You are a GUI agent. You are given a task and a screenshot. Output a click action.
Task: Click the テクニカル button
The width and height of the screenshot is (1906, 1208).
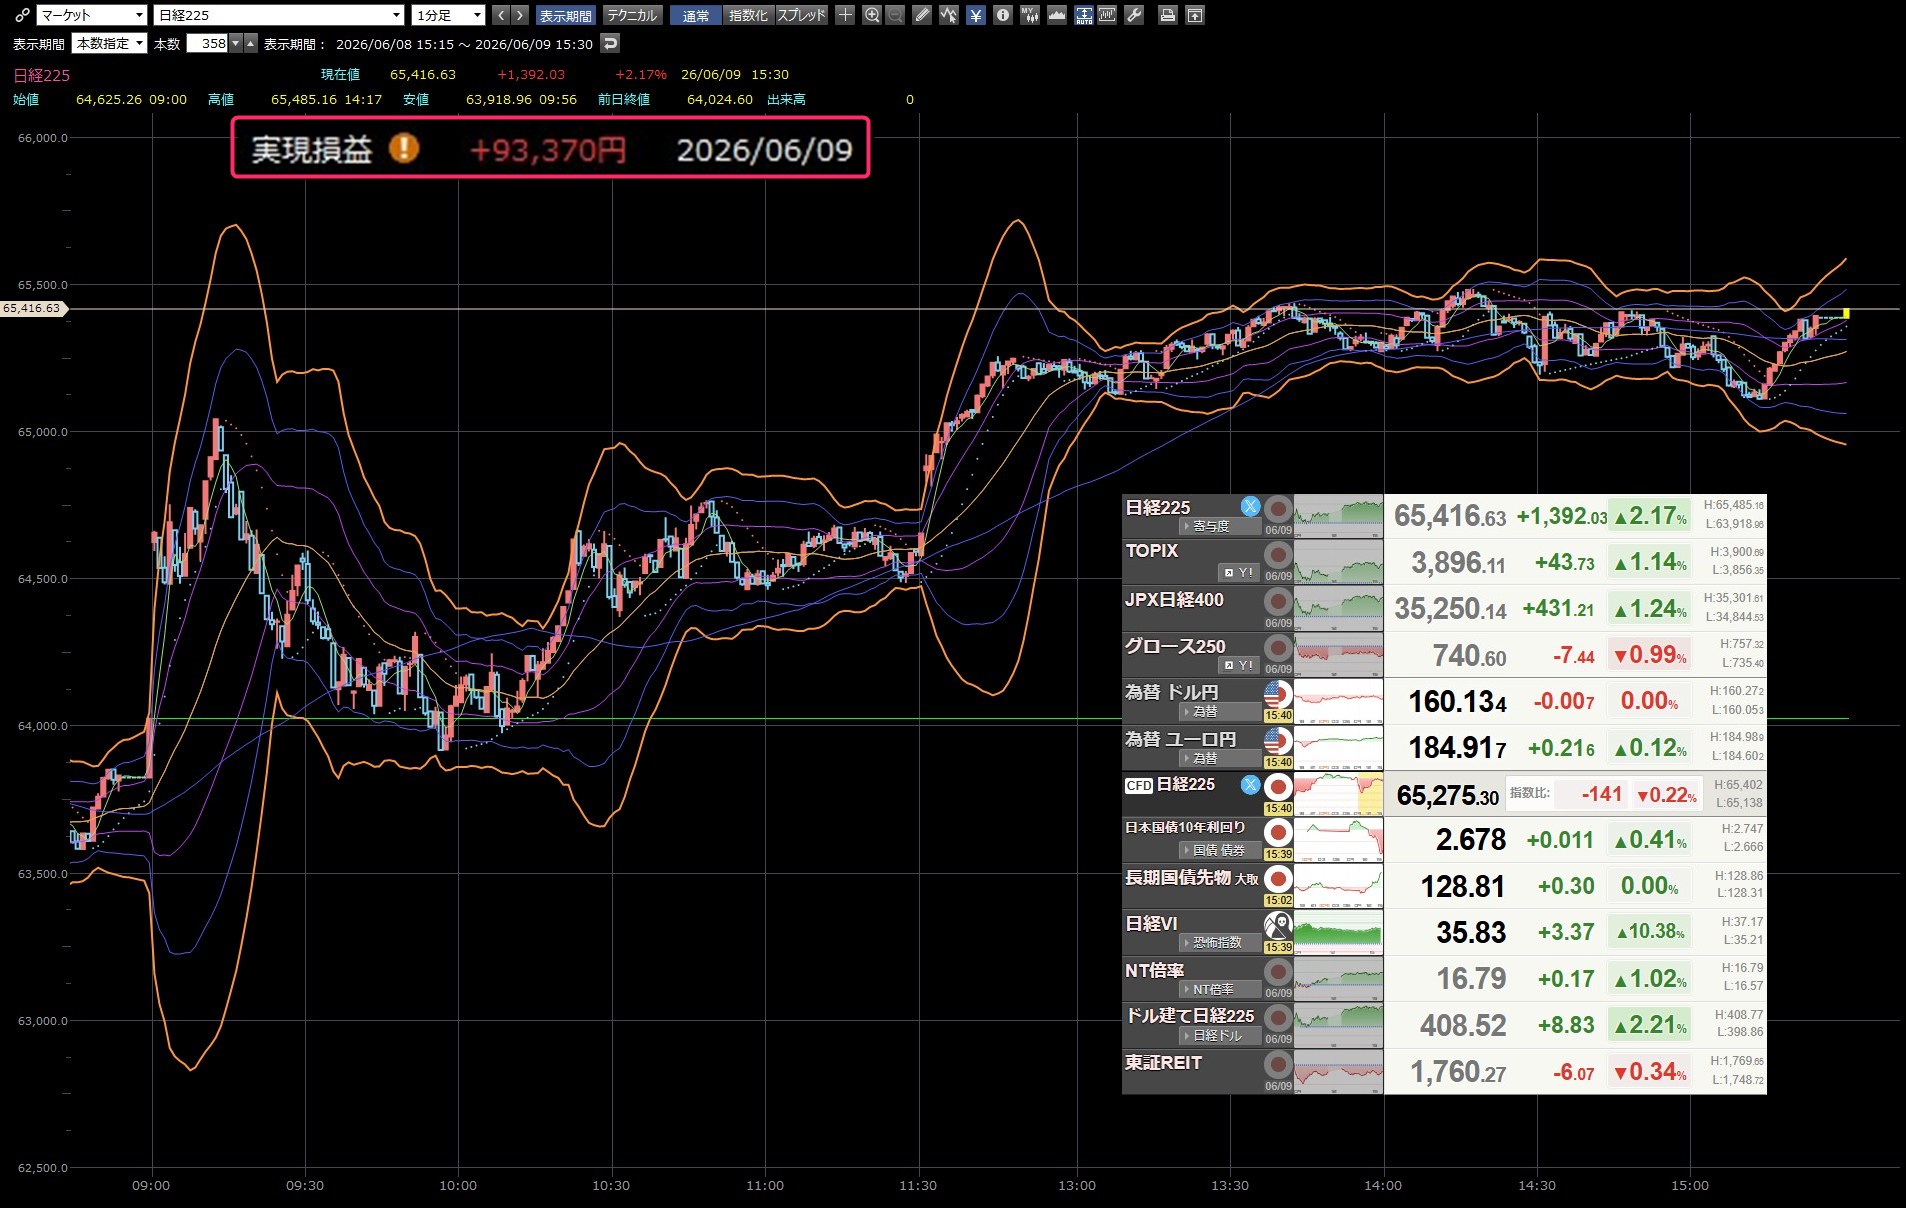(632, 15)
